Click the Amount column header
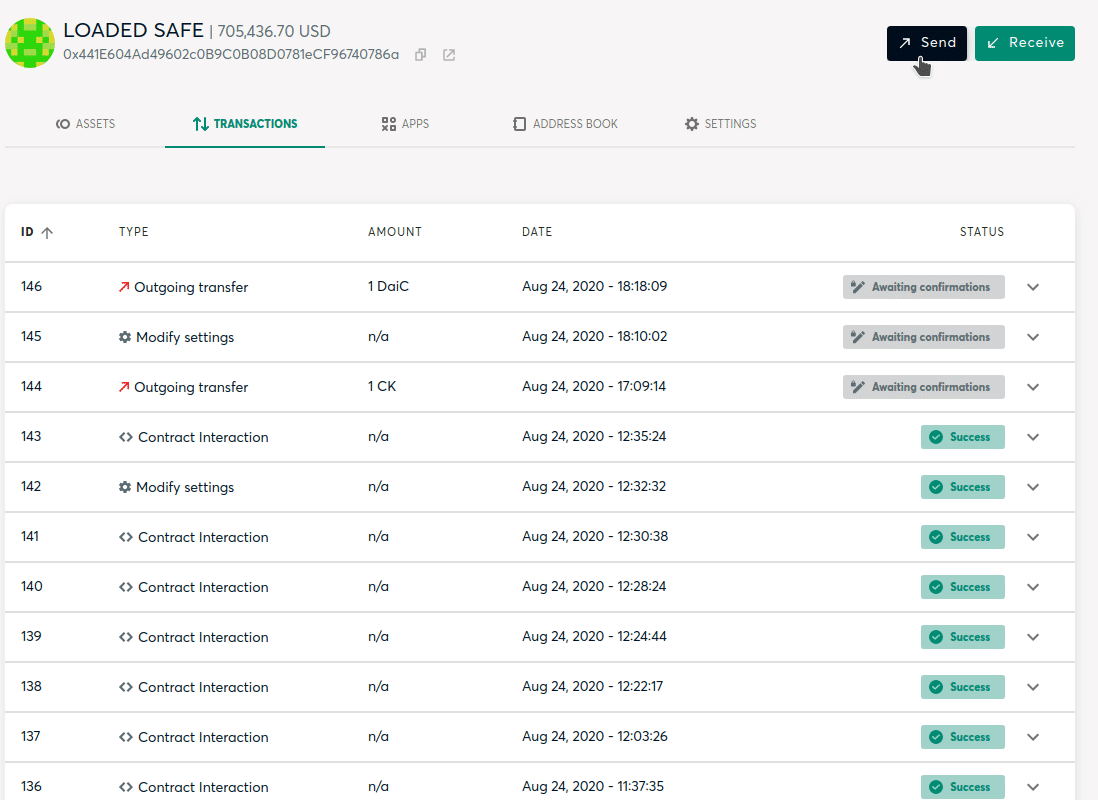 coord(395,232)
